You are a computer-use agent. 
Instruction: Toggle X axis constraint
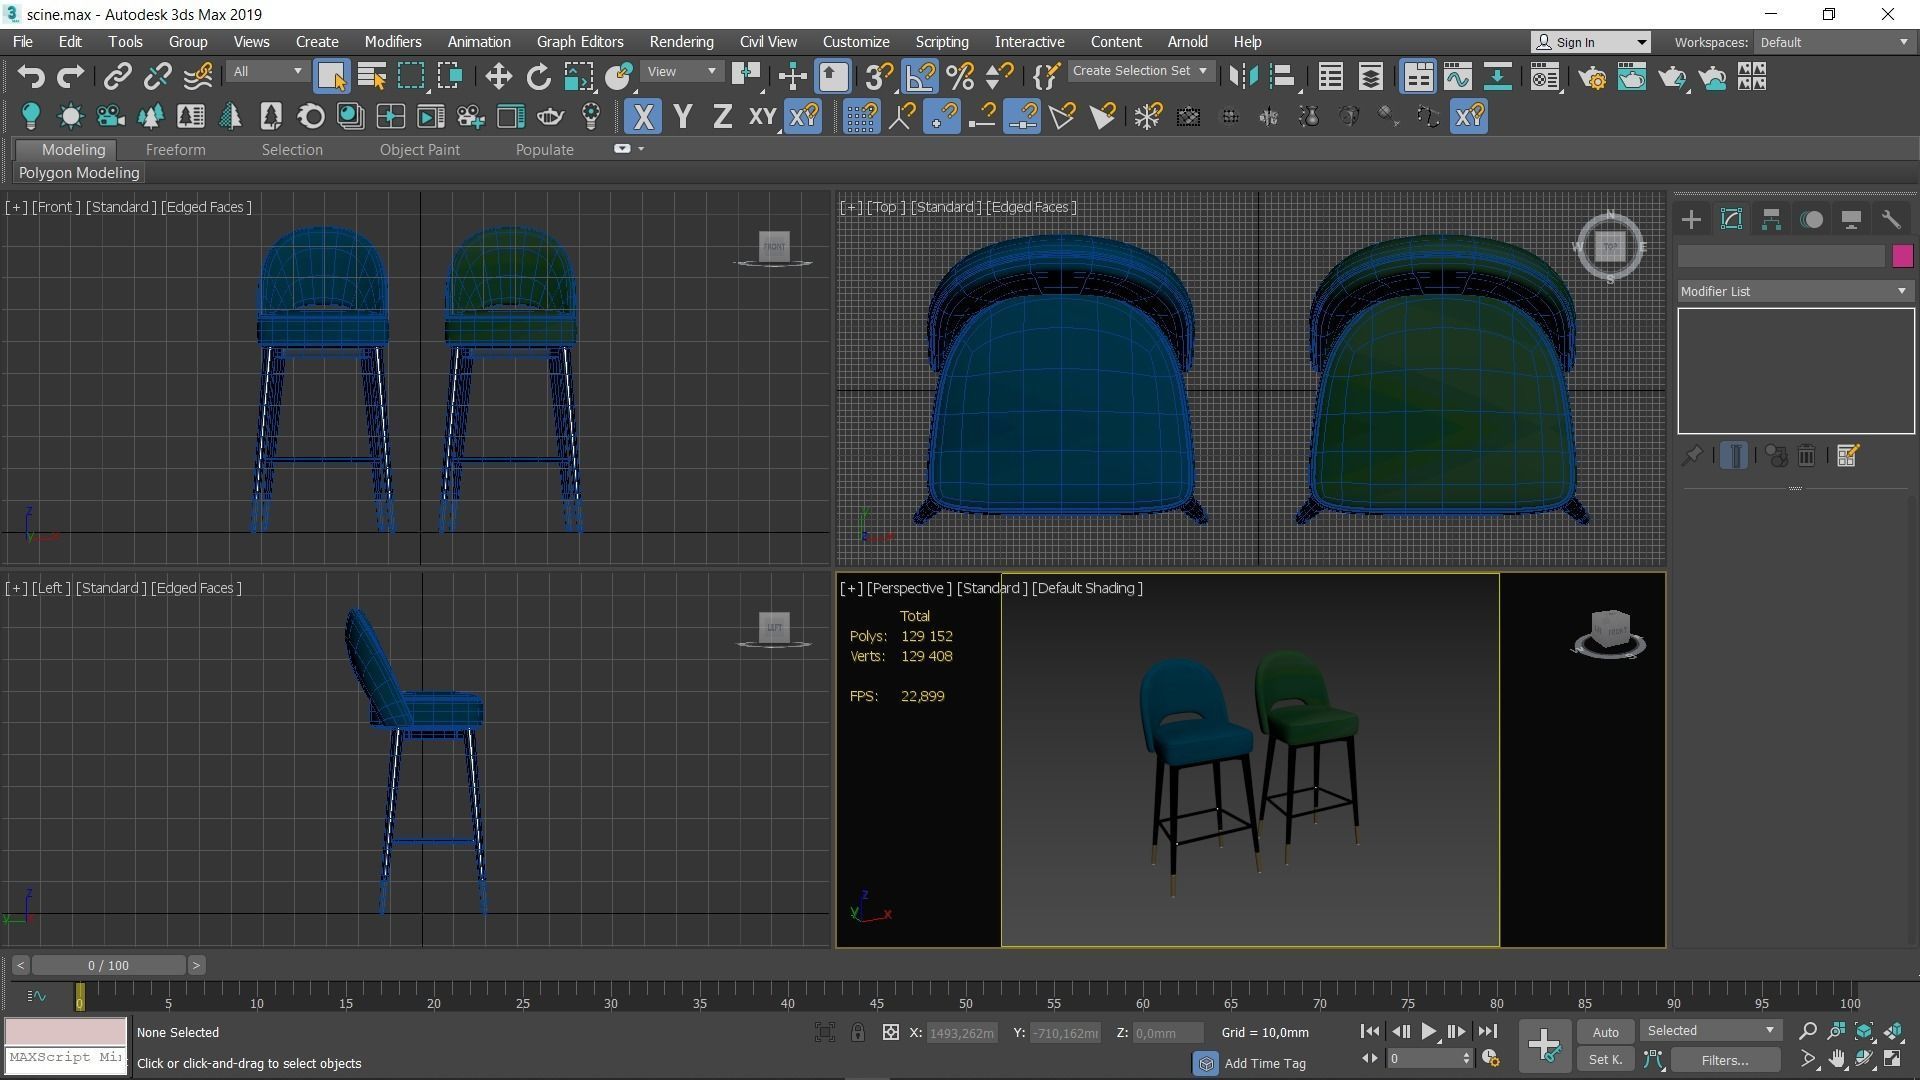[643, 117]
